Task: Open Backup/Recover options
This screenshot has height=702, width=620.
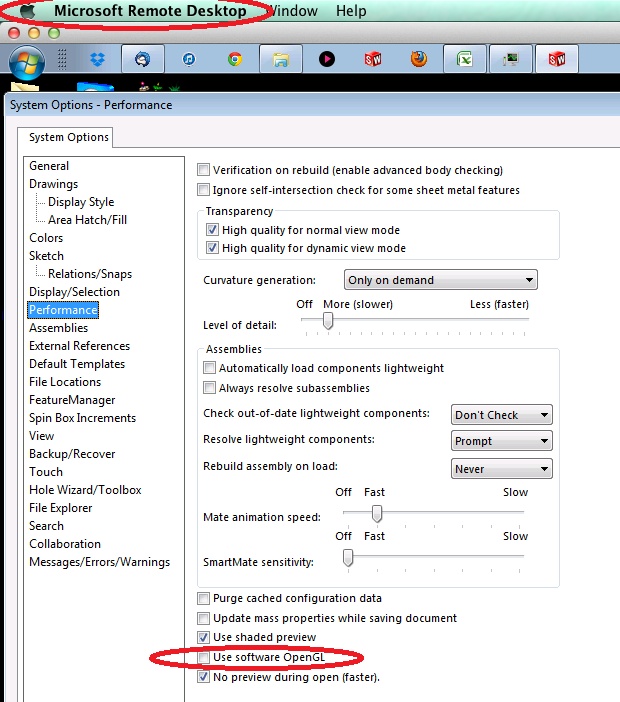Action: 72,454
